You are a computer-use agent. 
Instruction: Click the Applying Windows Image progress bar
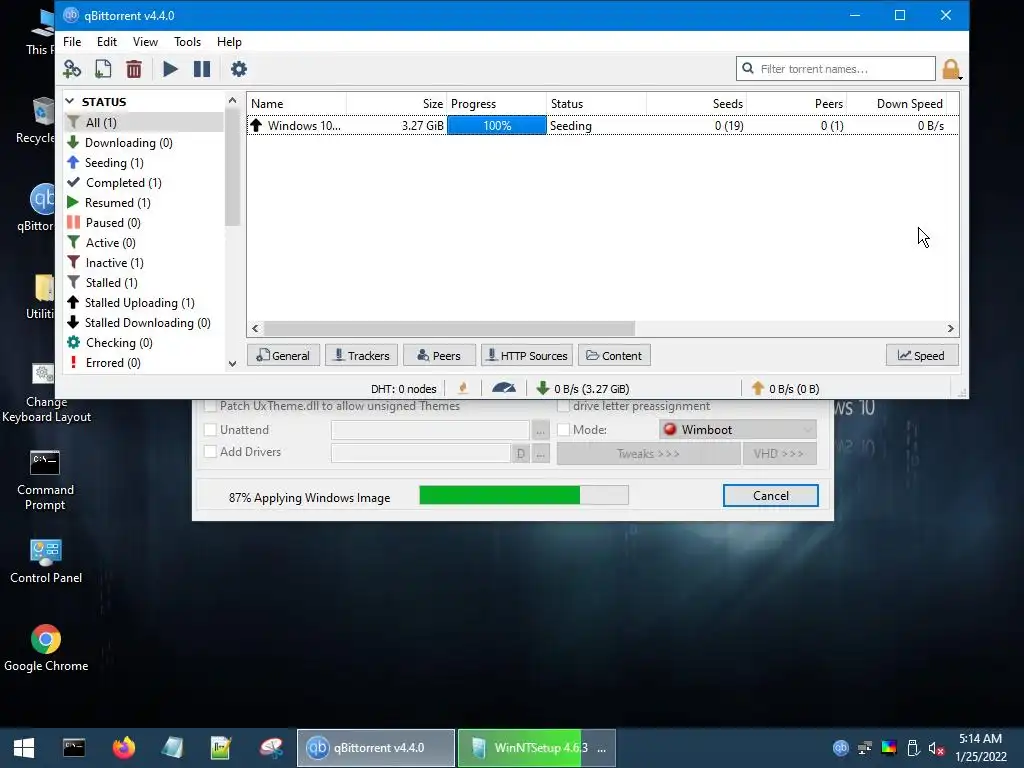tap(524, 495)
